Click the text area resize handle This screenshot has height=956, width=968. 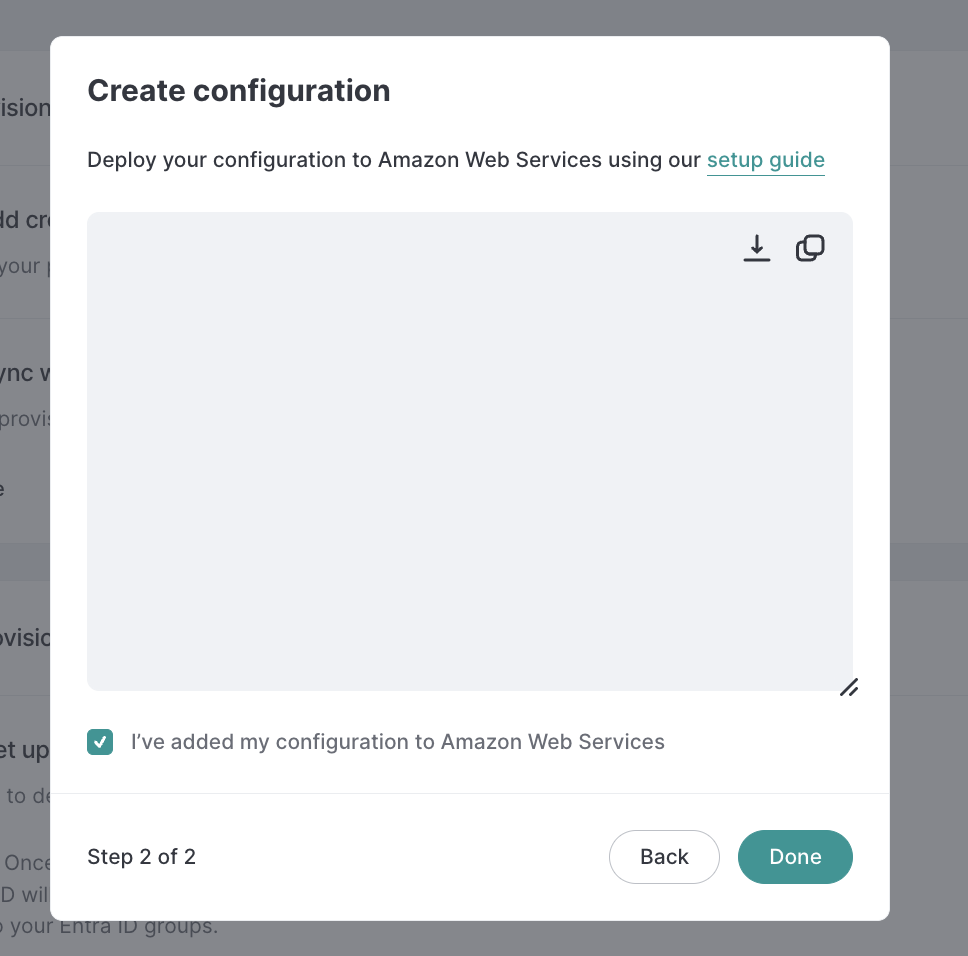click(849, 687)
